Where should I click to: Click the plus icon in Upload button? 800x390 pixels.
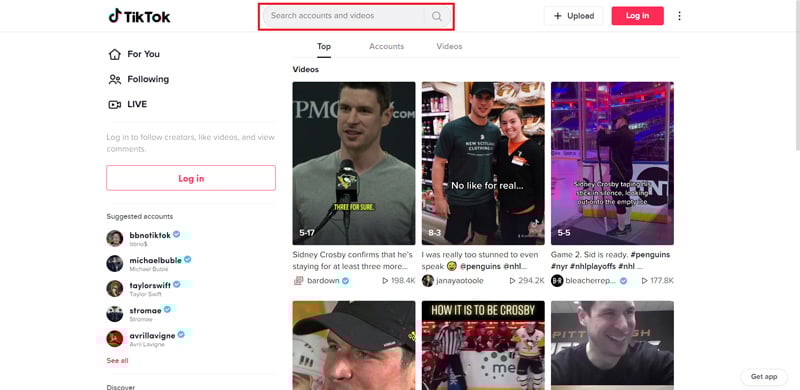(x=558, y=16)
